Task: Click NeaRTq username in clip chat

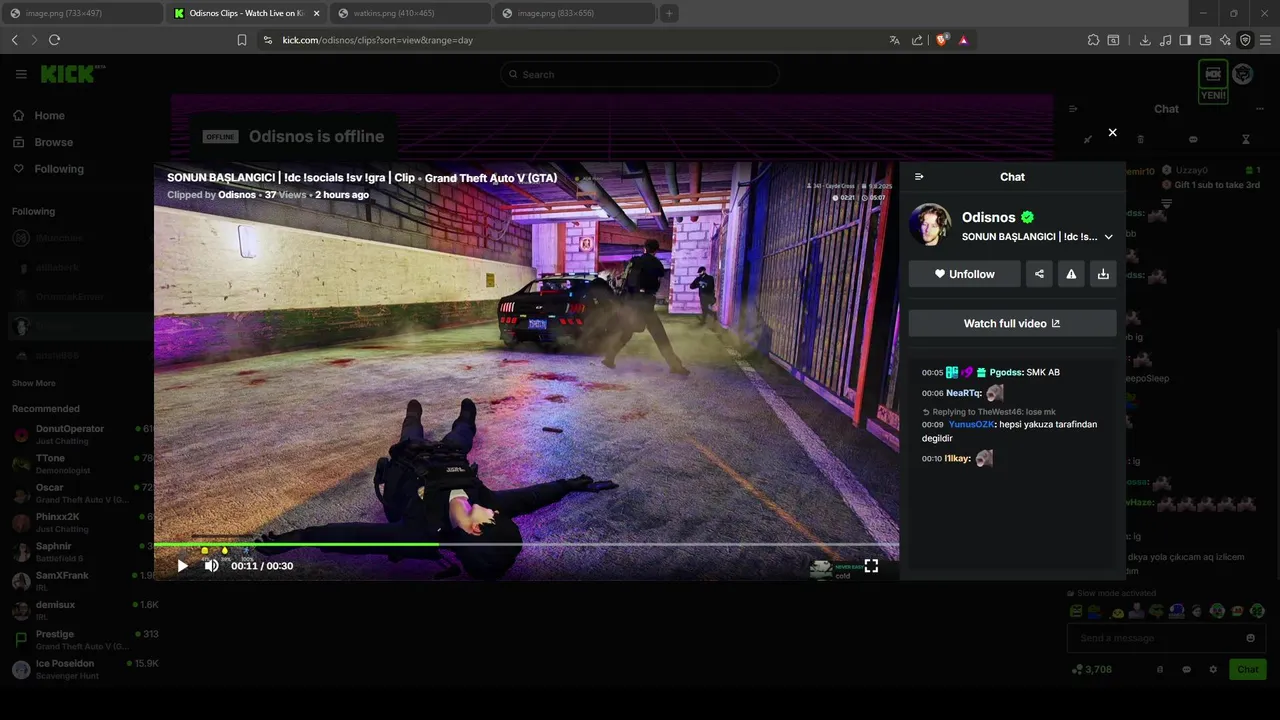Action: 964,393
